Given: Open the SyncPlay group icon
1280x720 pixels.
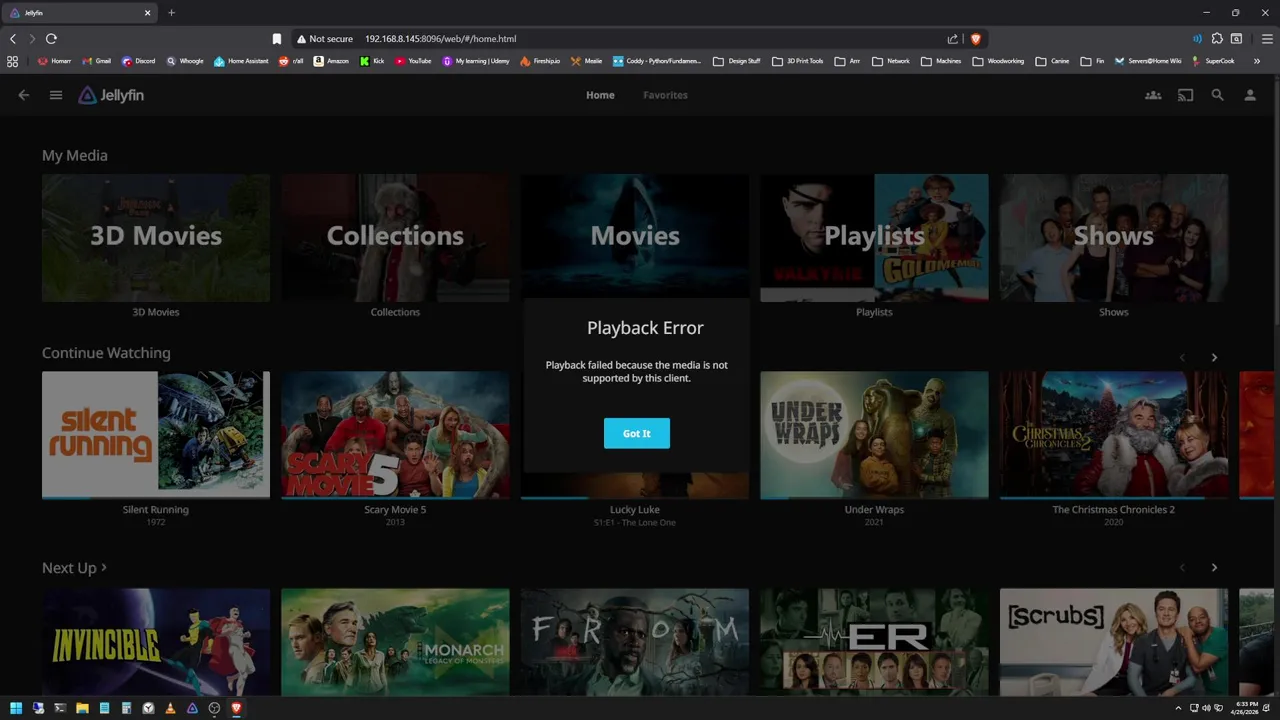Looking at the screenshot, I should click(1153, 95).
